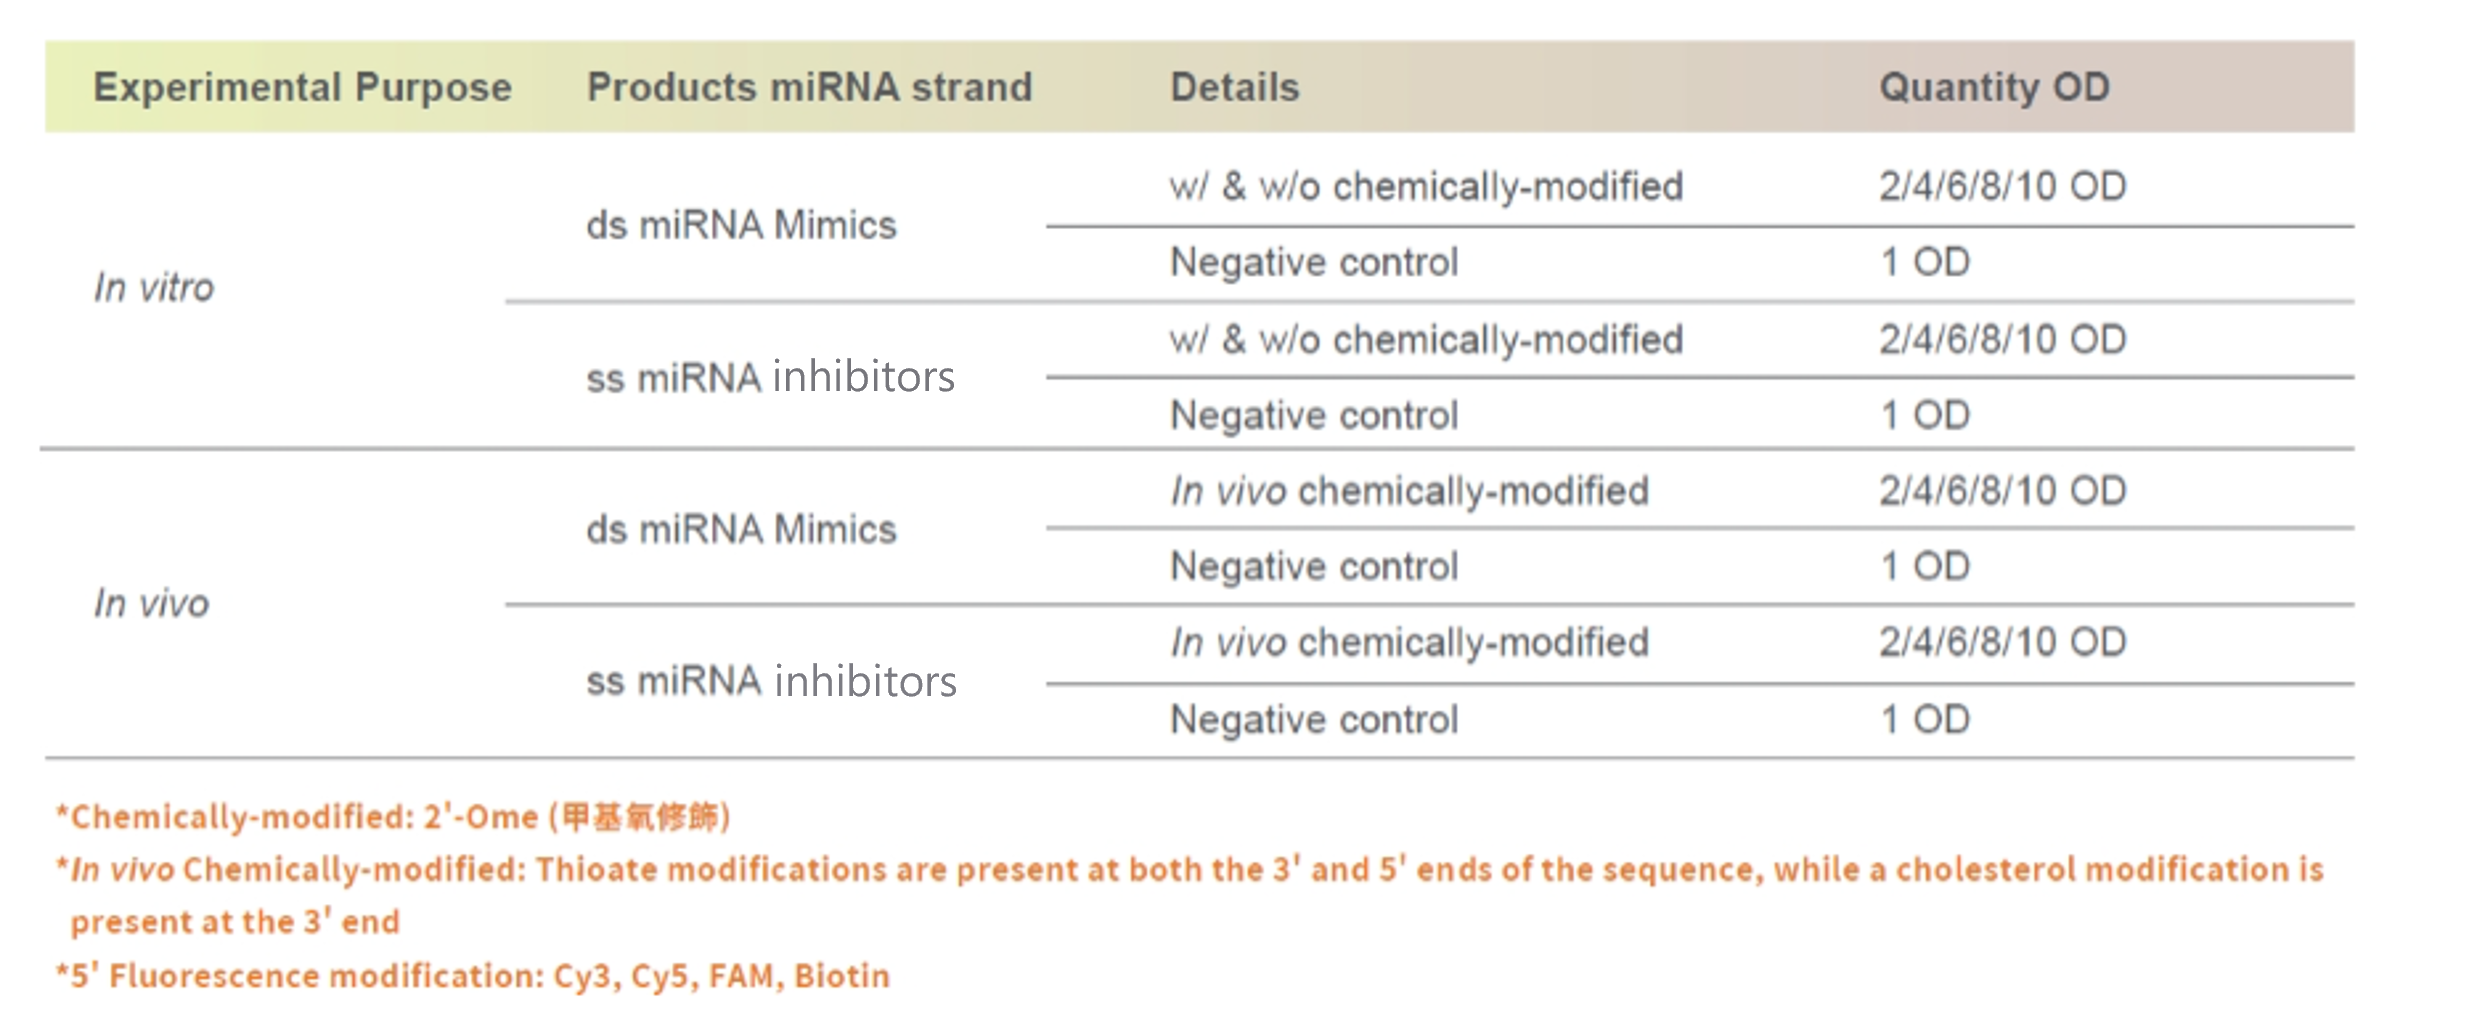Select first Negative control detail cell

(x=1314, y=263)
